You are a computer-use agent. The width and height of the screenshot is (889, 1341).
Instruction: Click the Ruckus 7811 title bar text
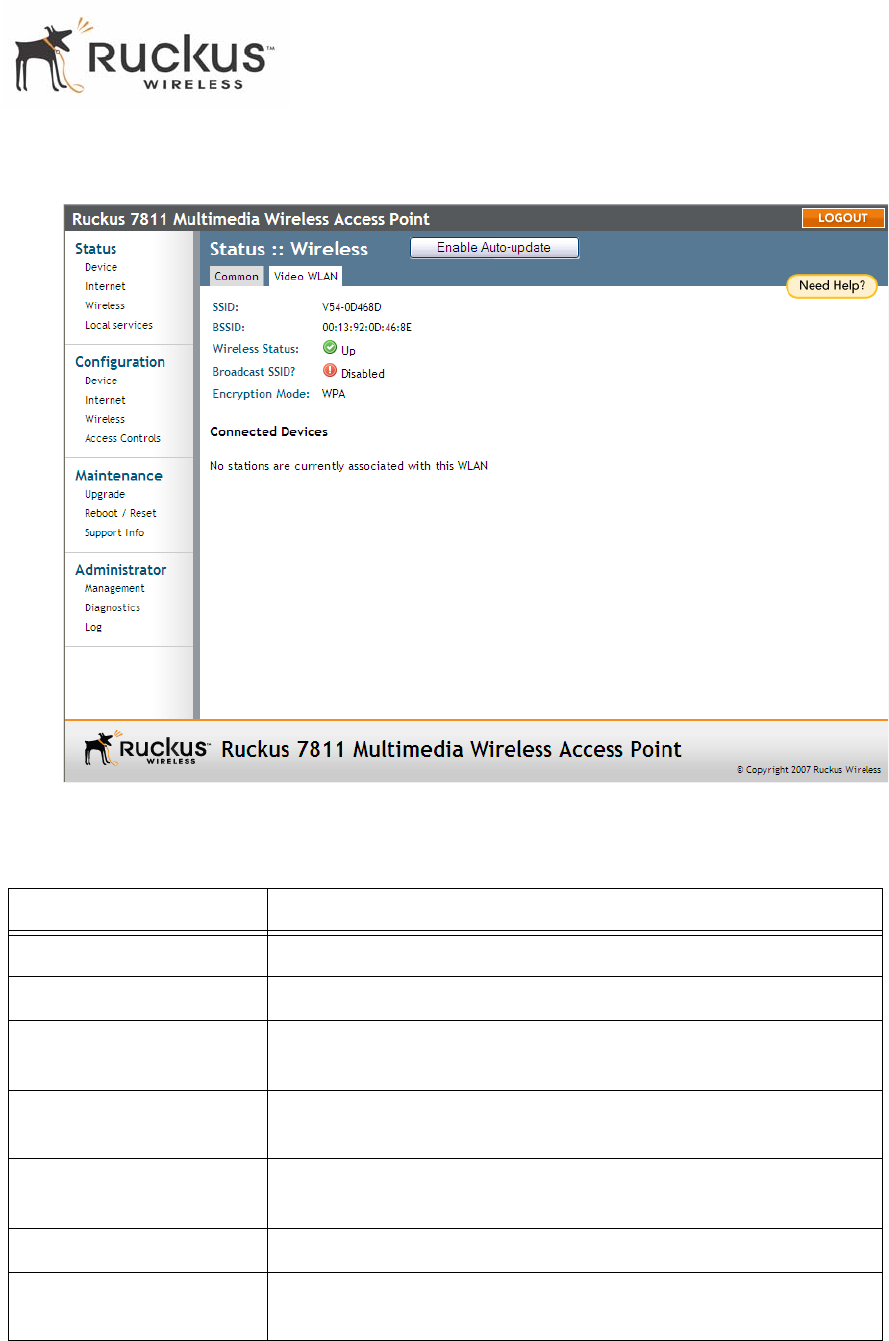tap(250, 219)
